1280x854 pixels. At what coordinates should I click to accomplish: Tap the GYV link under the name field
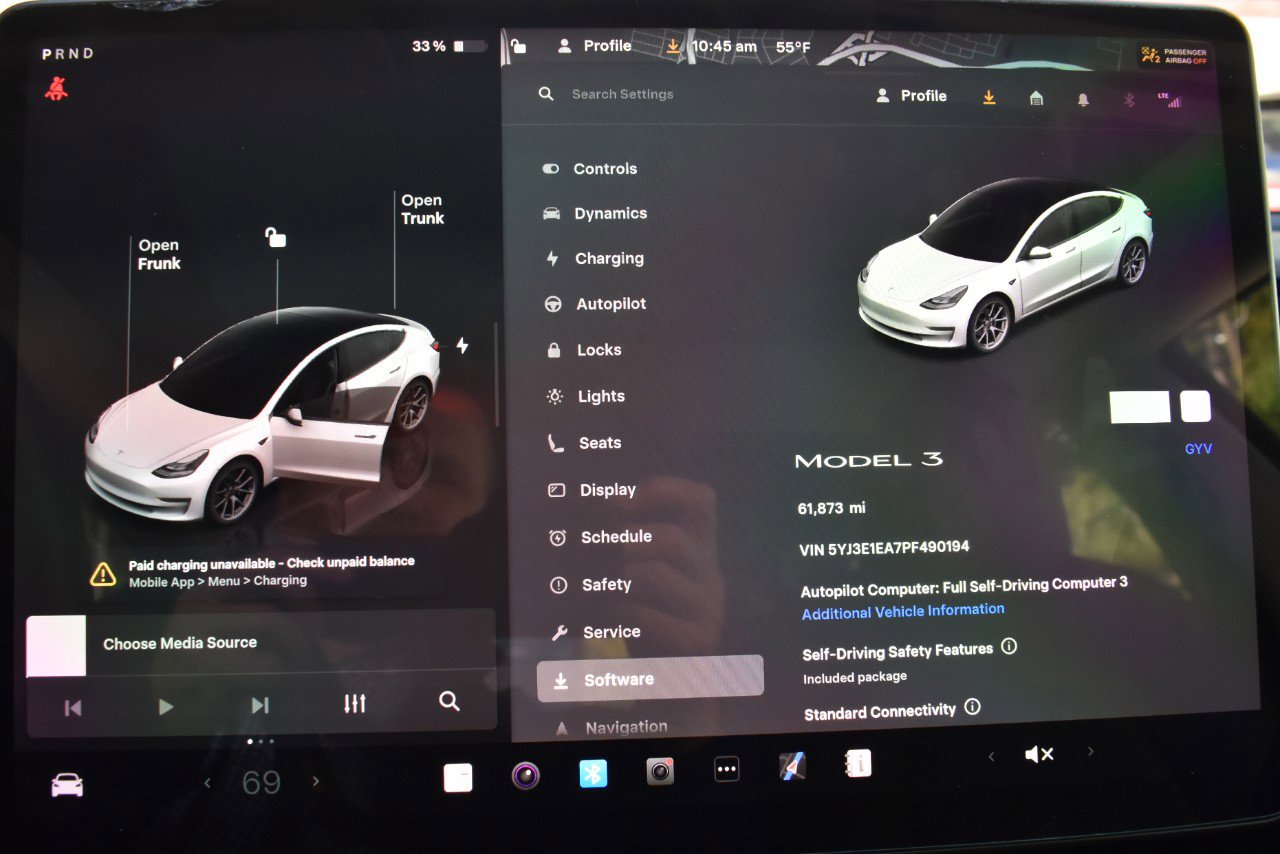click(1198, 449)
